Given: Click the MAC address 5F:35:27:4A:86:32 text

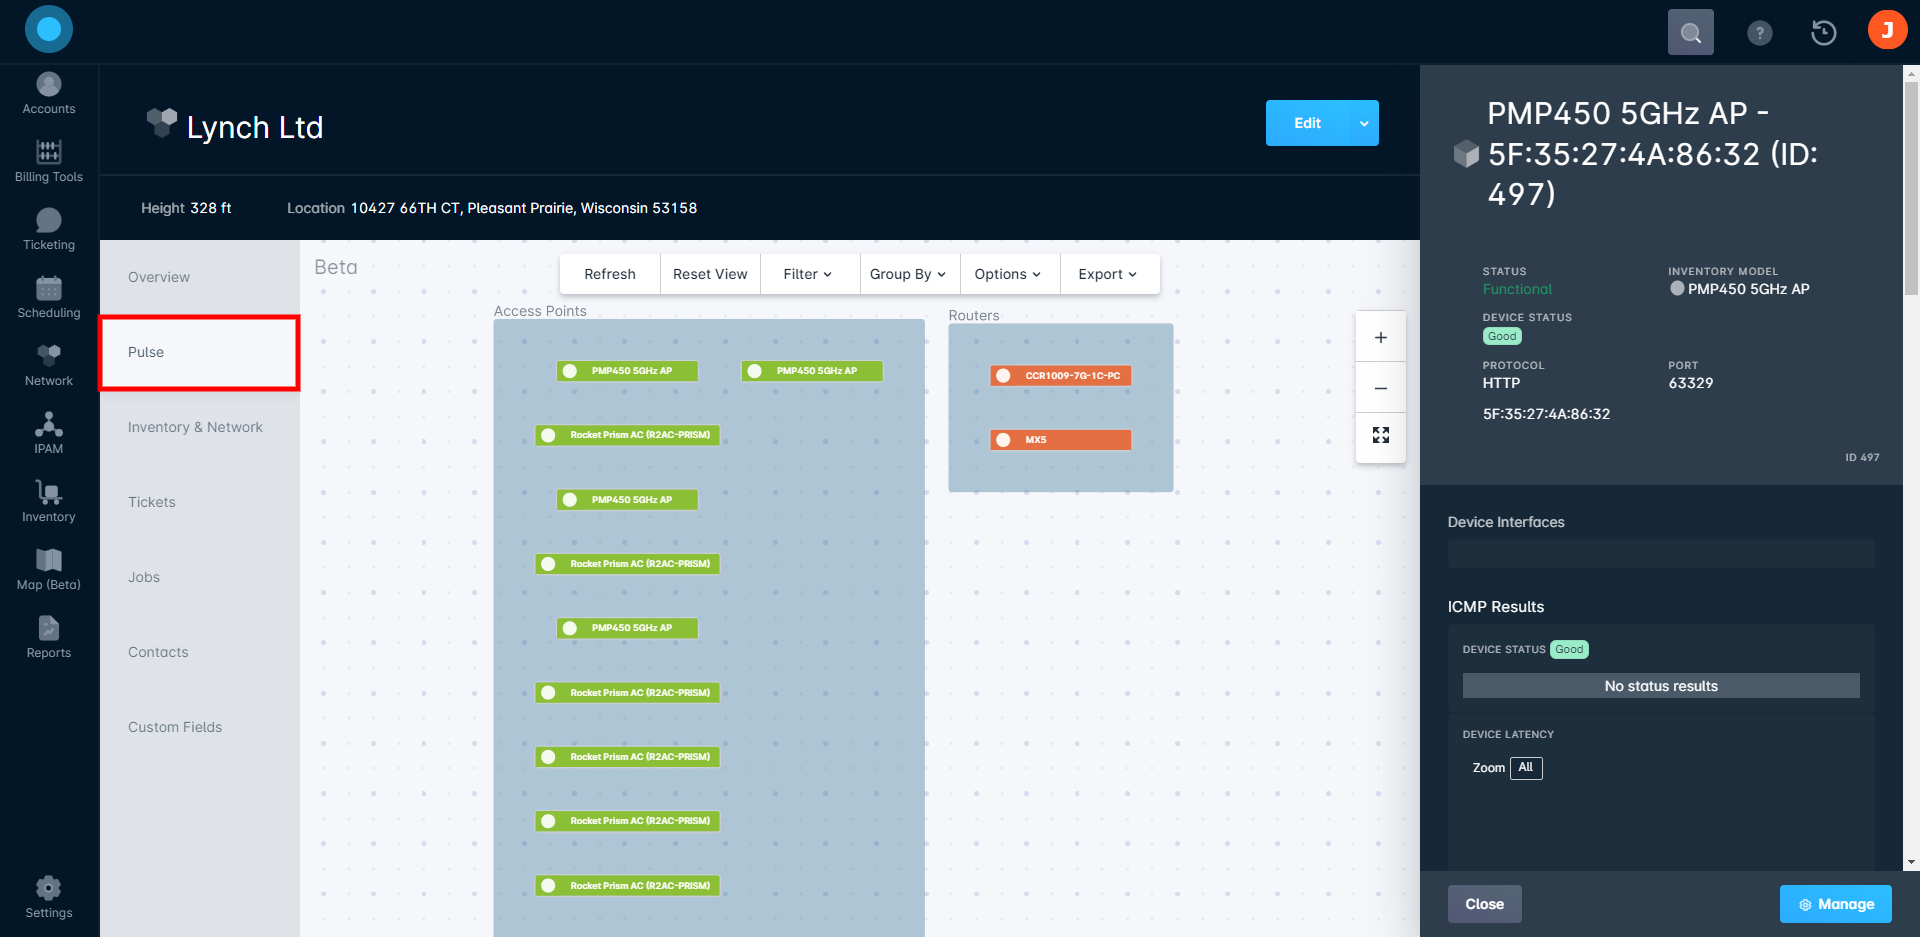Looking at the screenshot, I should (1546, 414).
